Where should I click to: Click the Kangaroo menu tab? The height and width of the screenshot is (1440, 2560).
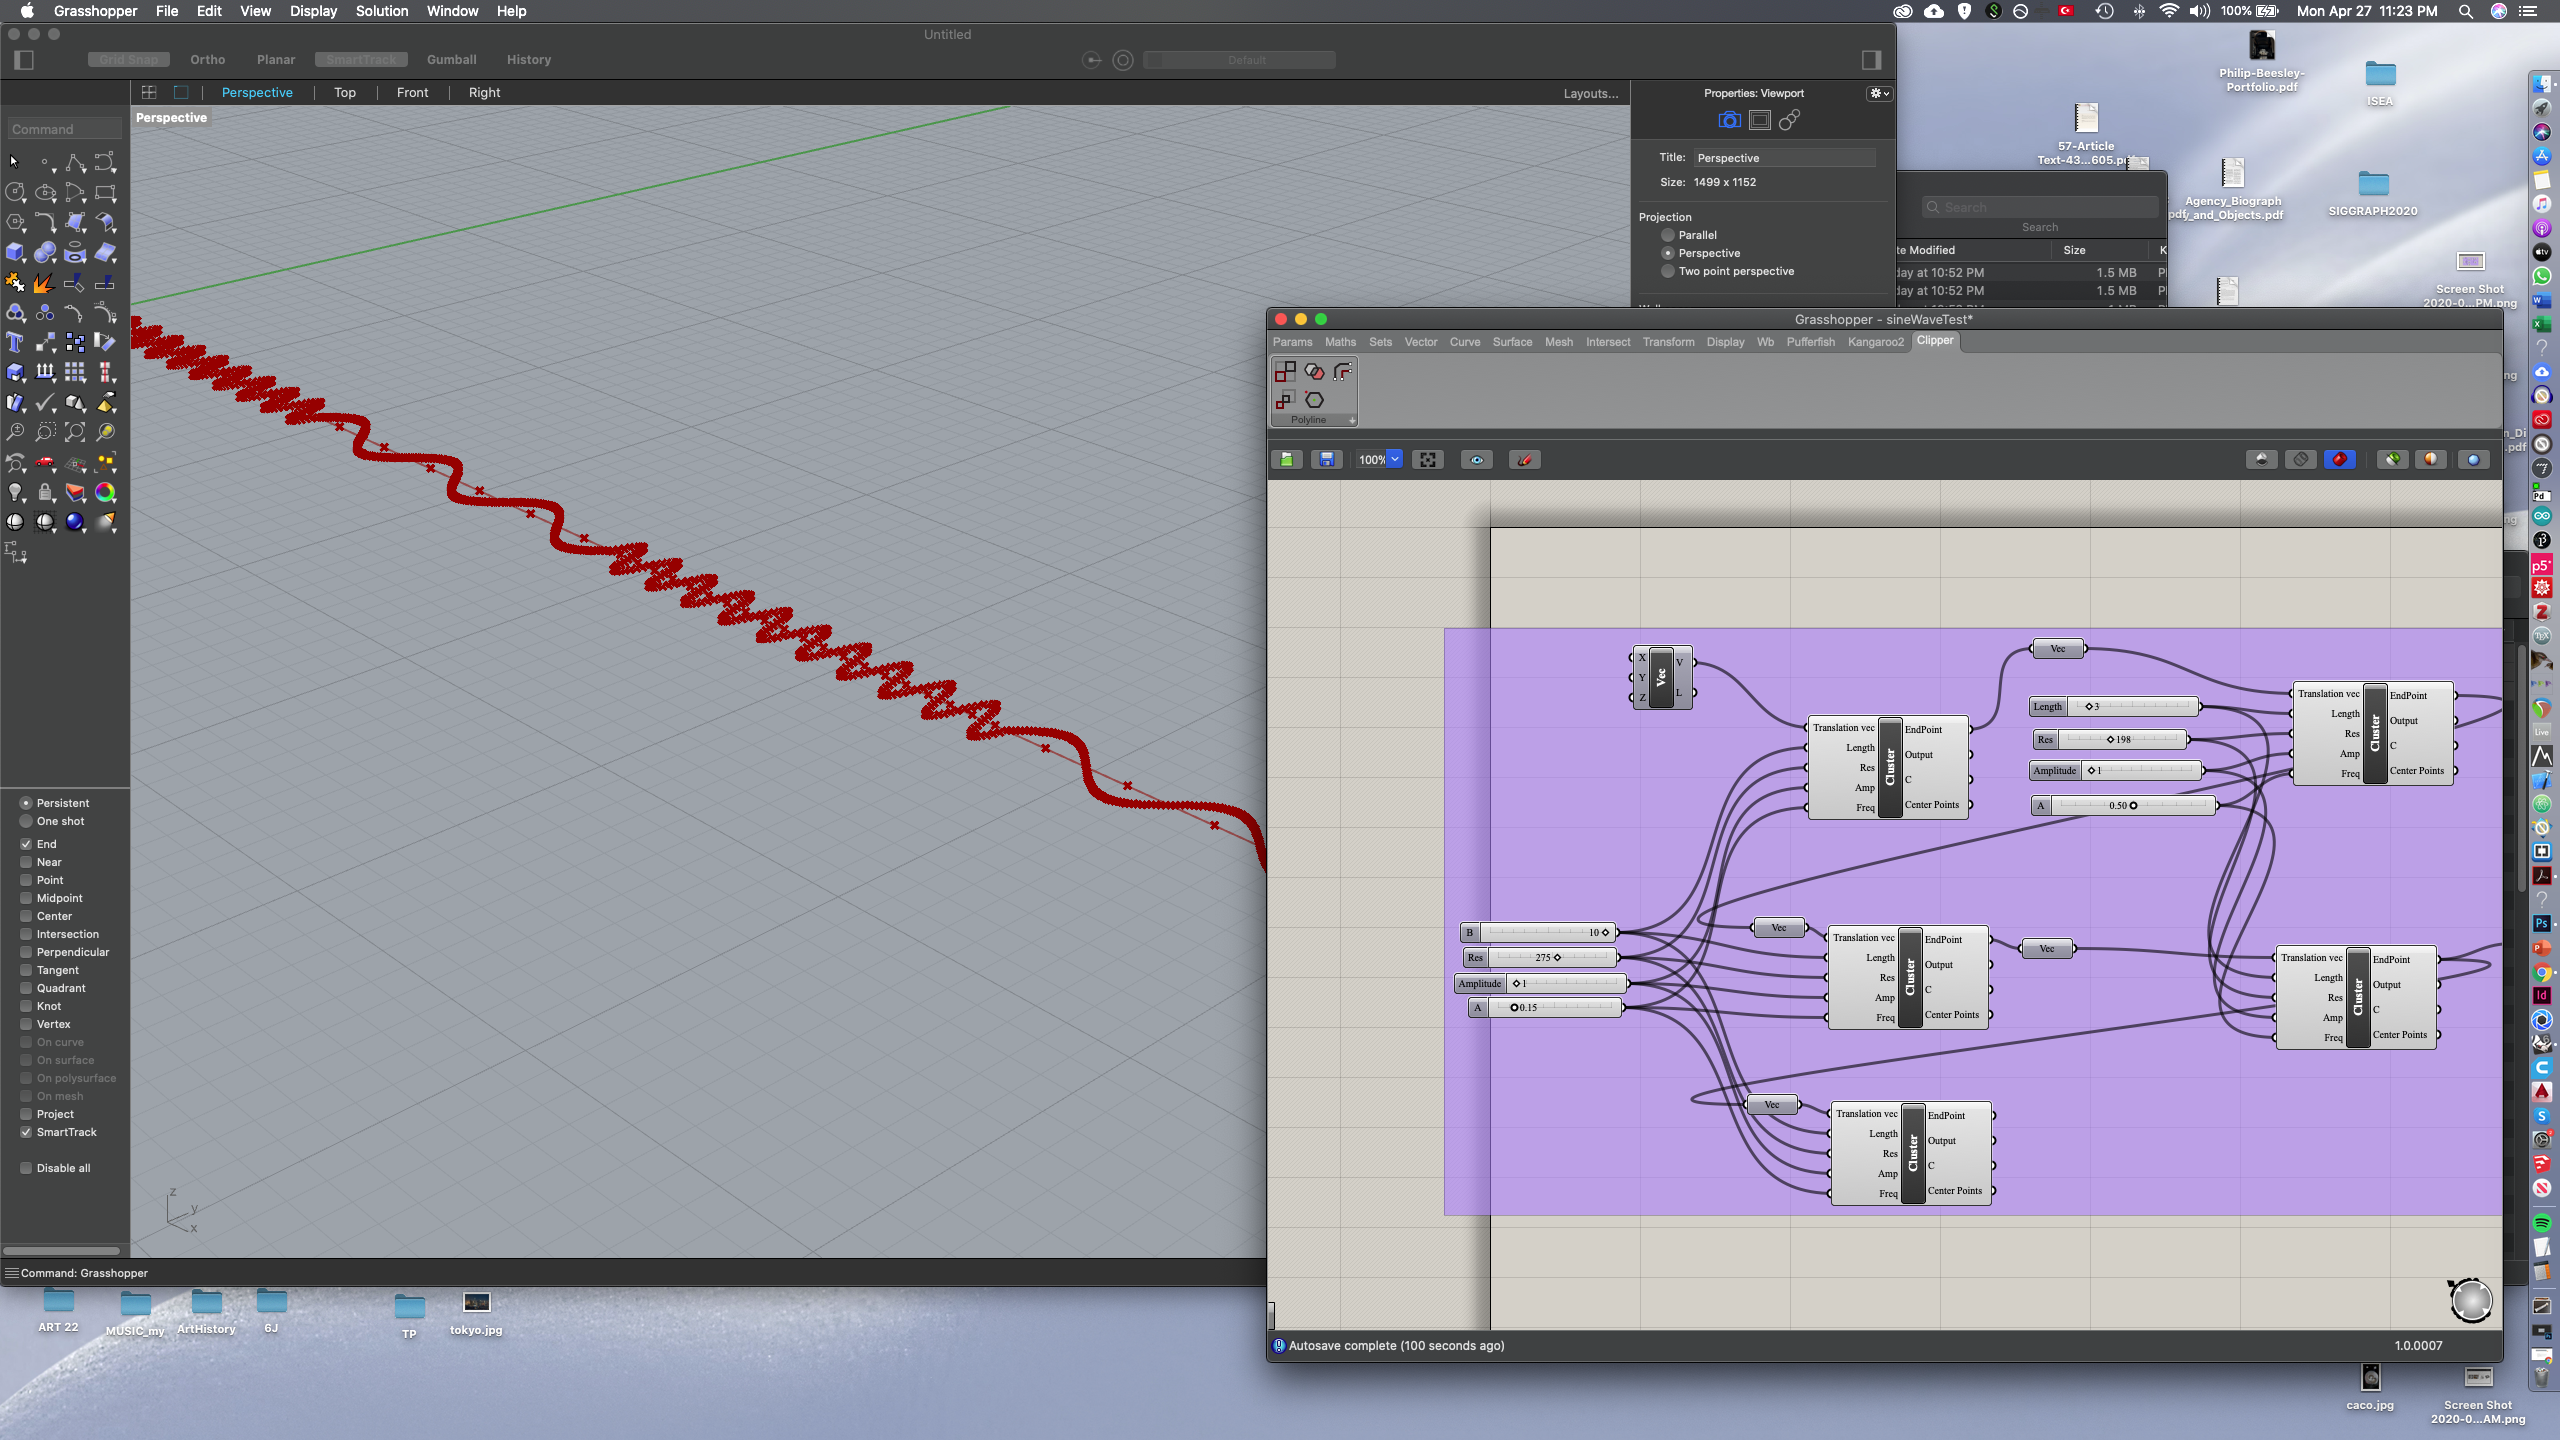point(1874,339)
